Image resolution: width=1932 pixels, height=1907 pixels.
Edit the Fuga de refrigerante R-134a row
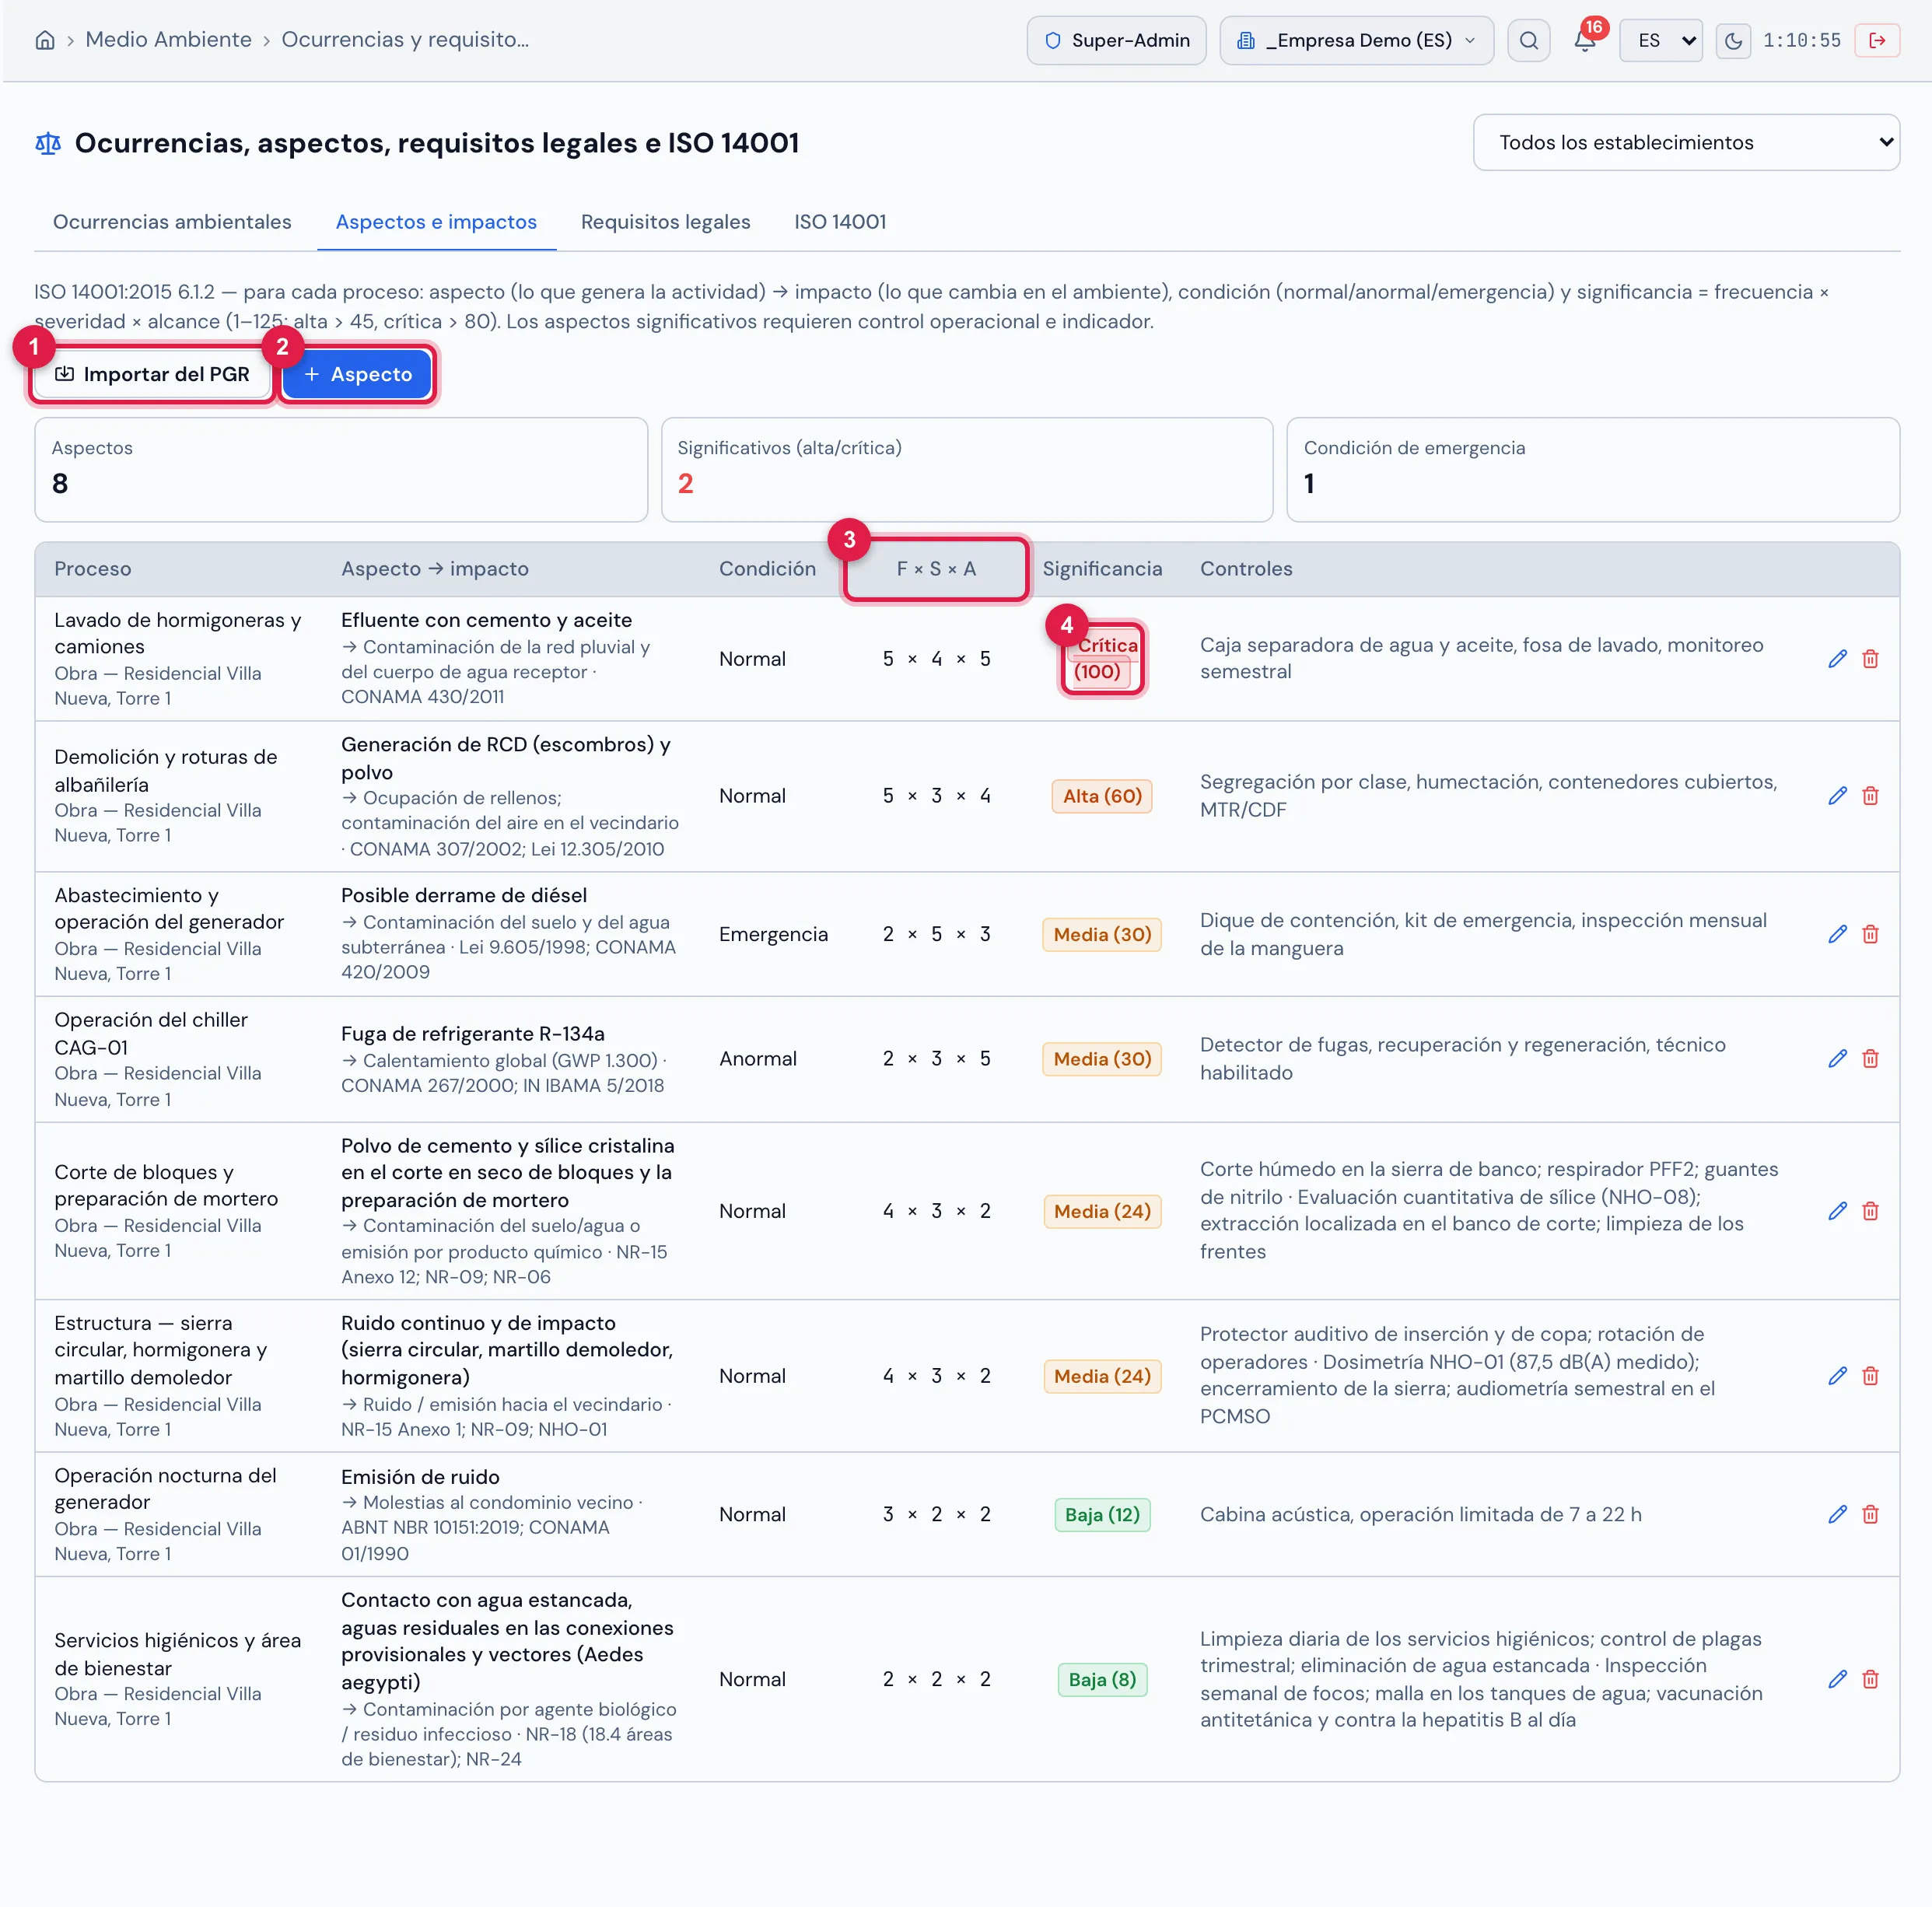coord(1837,1058)
